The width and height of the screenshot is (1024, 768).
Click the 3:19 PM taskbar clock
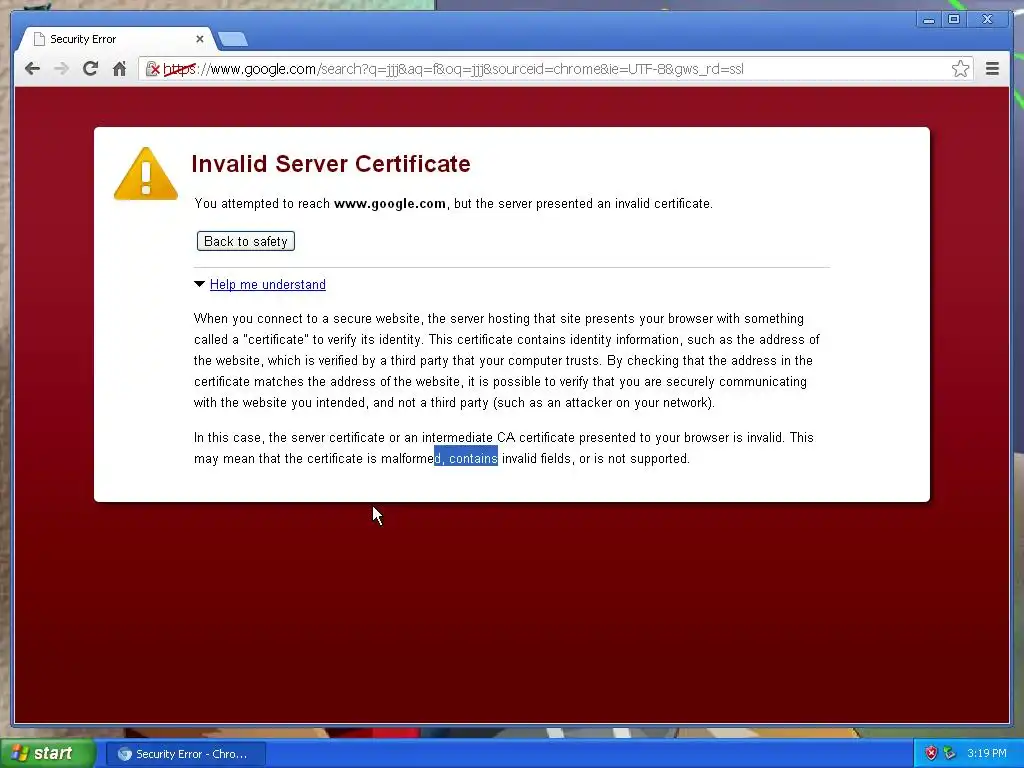coord(987,753)
